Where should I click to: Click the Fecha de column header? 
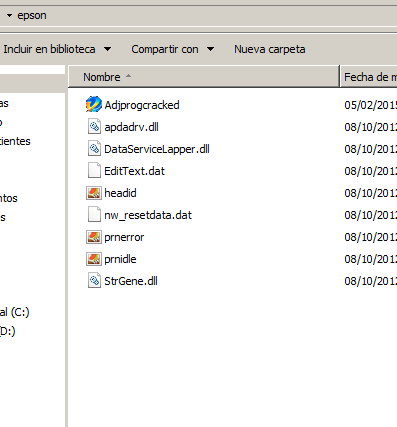click(x=369, y=77)
